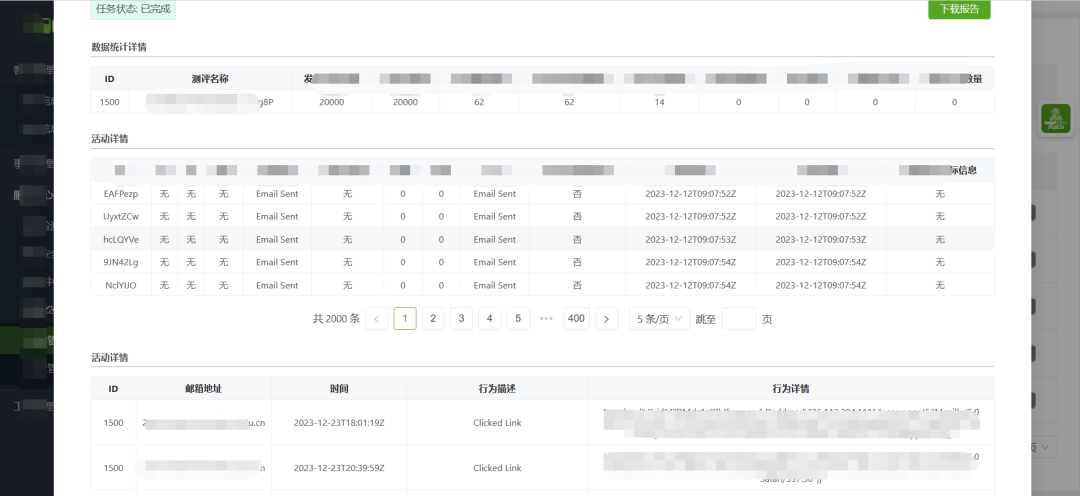Click the row ID 9JN42Lg
This screenshot has width=1080, height=496.
point(121,262)
